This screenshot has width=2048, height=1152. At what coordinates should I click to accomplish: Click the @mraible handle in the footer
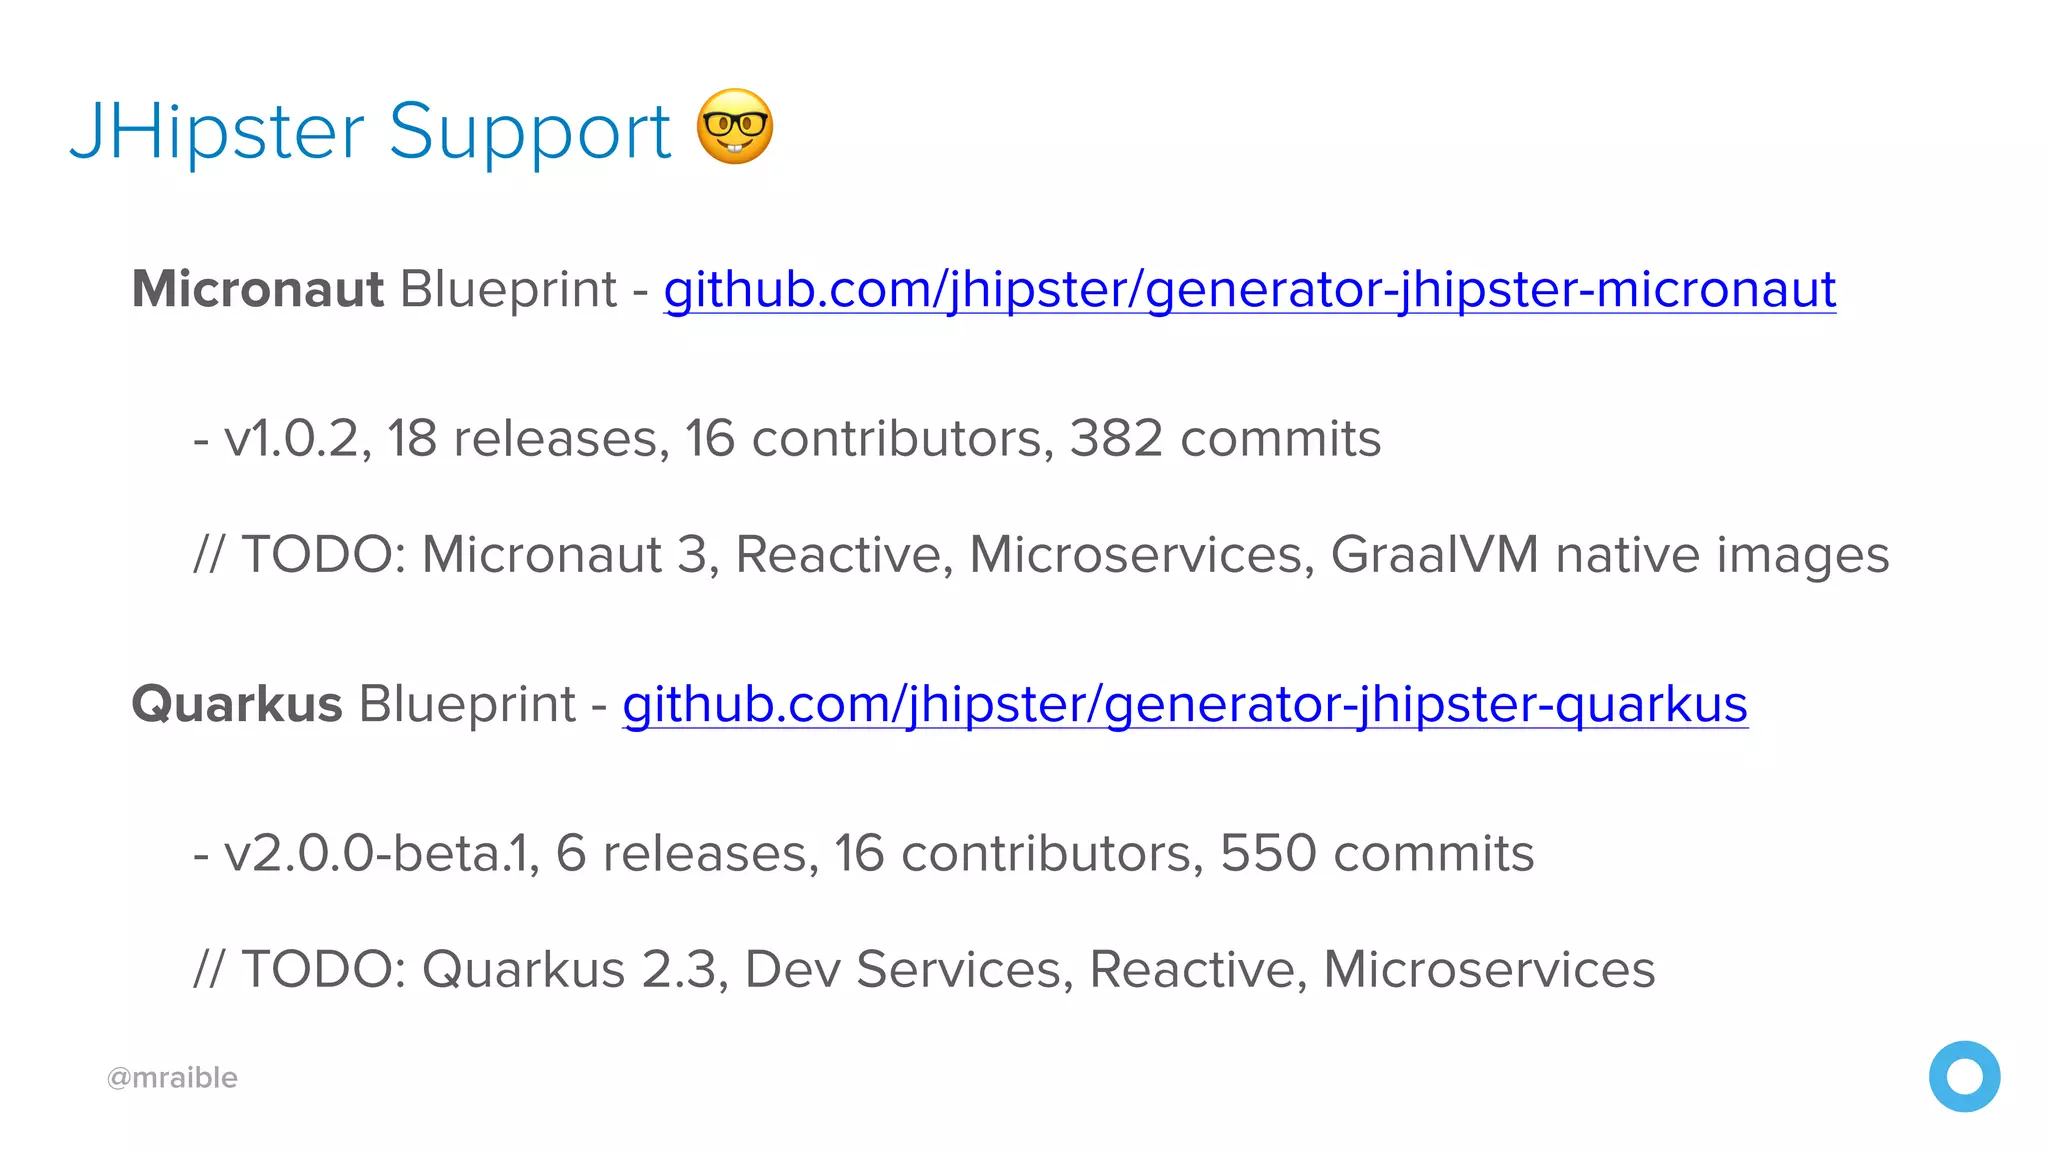[x=172, y=1077]
